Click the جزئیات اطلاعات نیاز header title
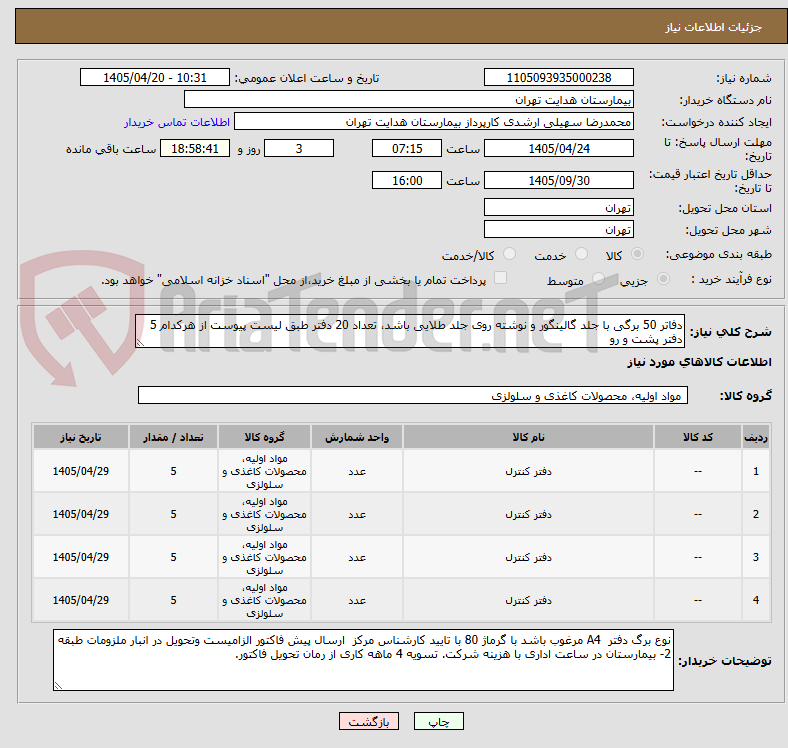 coord(714,27)
